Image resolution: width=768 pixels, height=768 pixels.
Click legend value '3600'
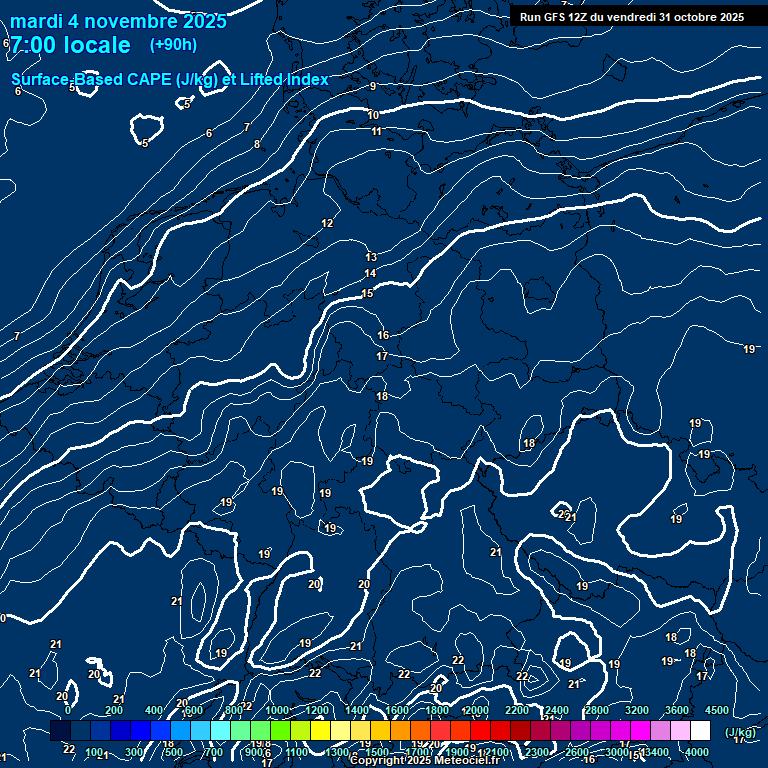tap(676, 710)
